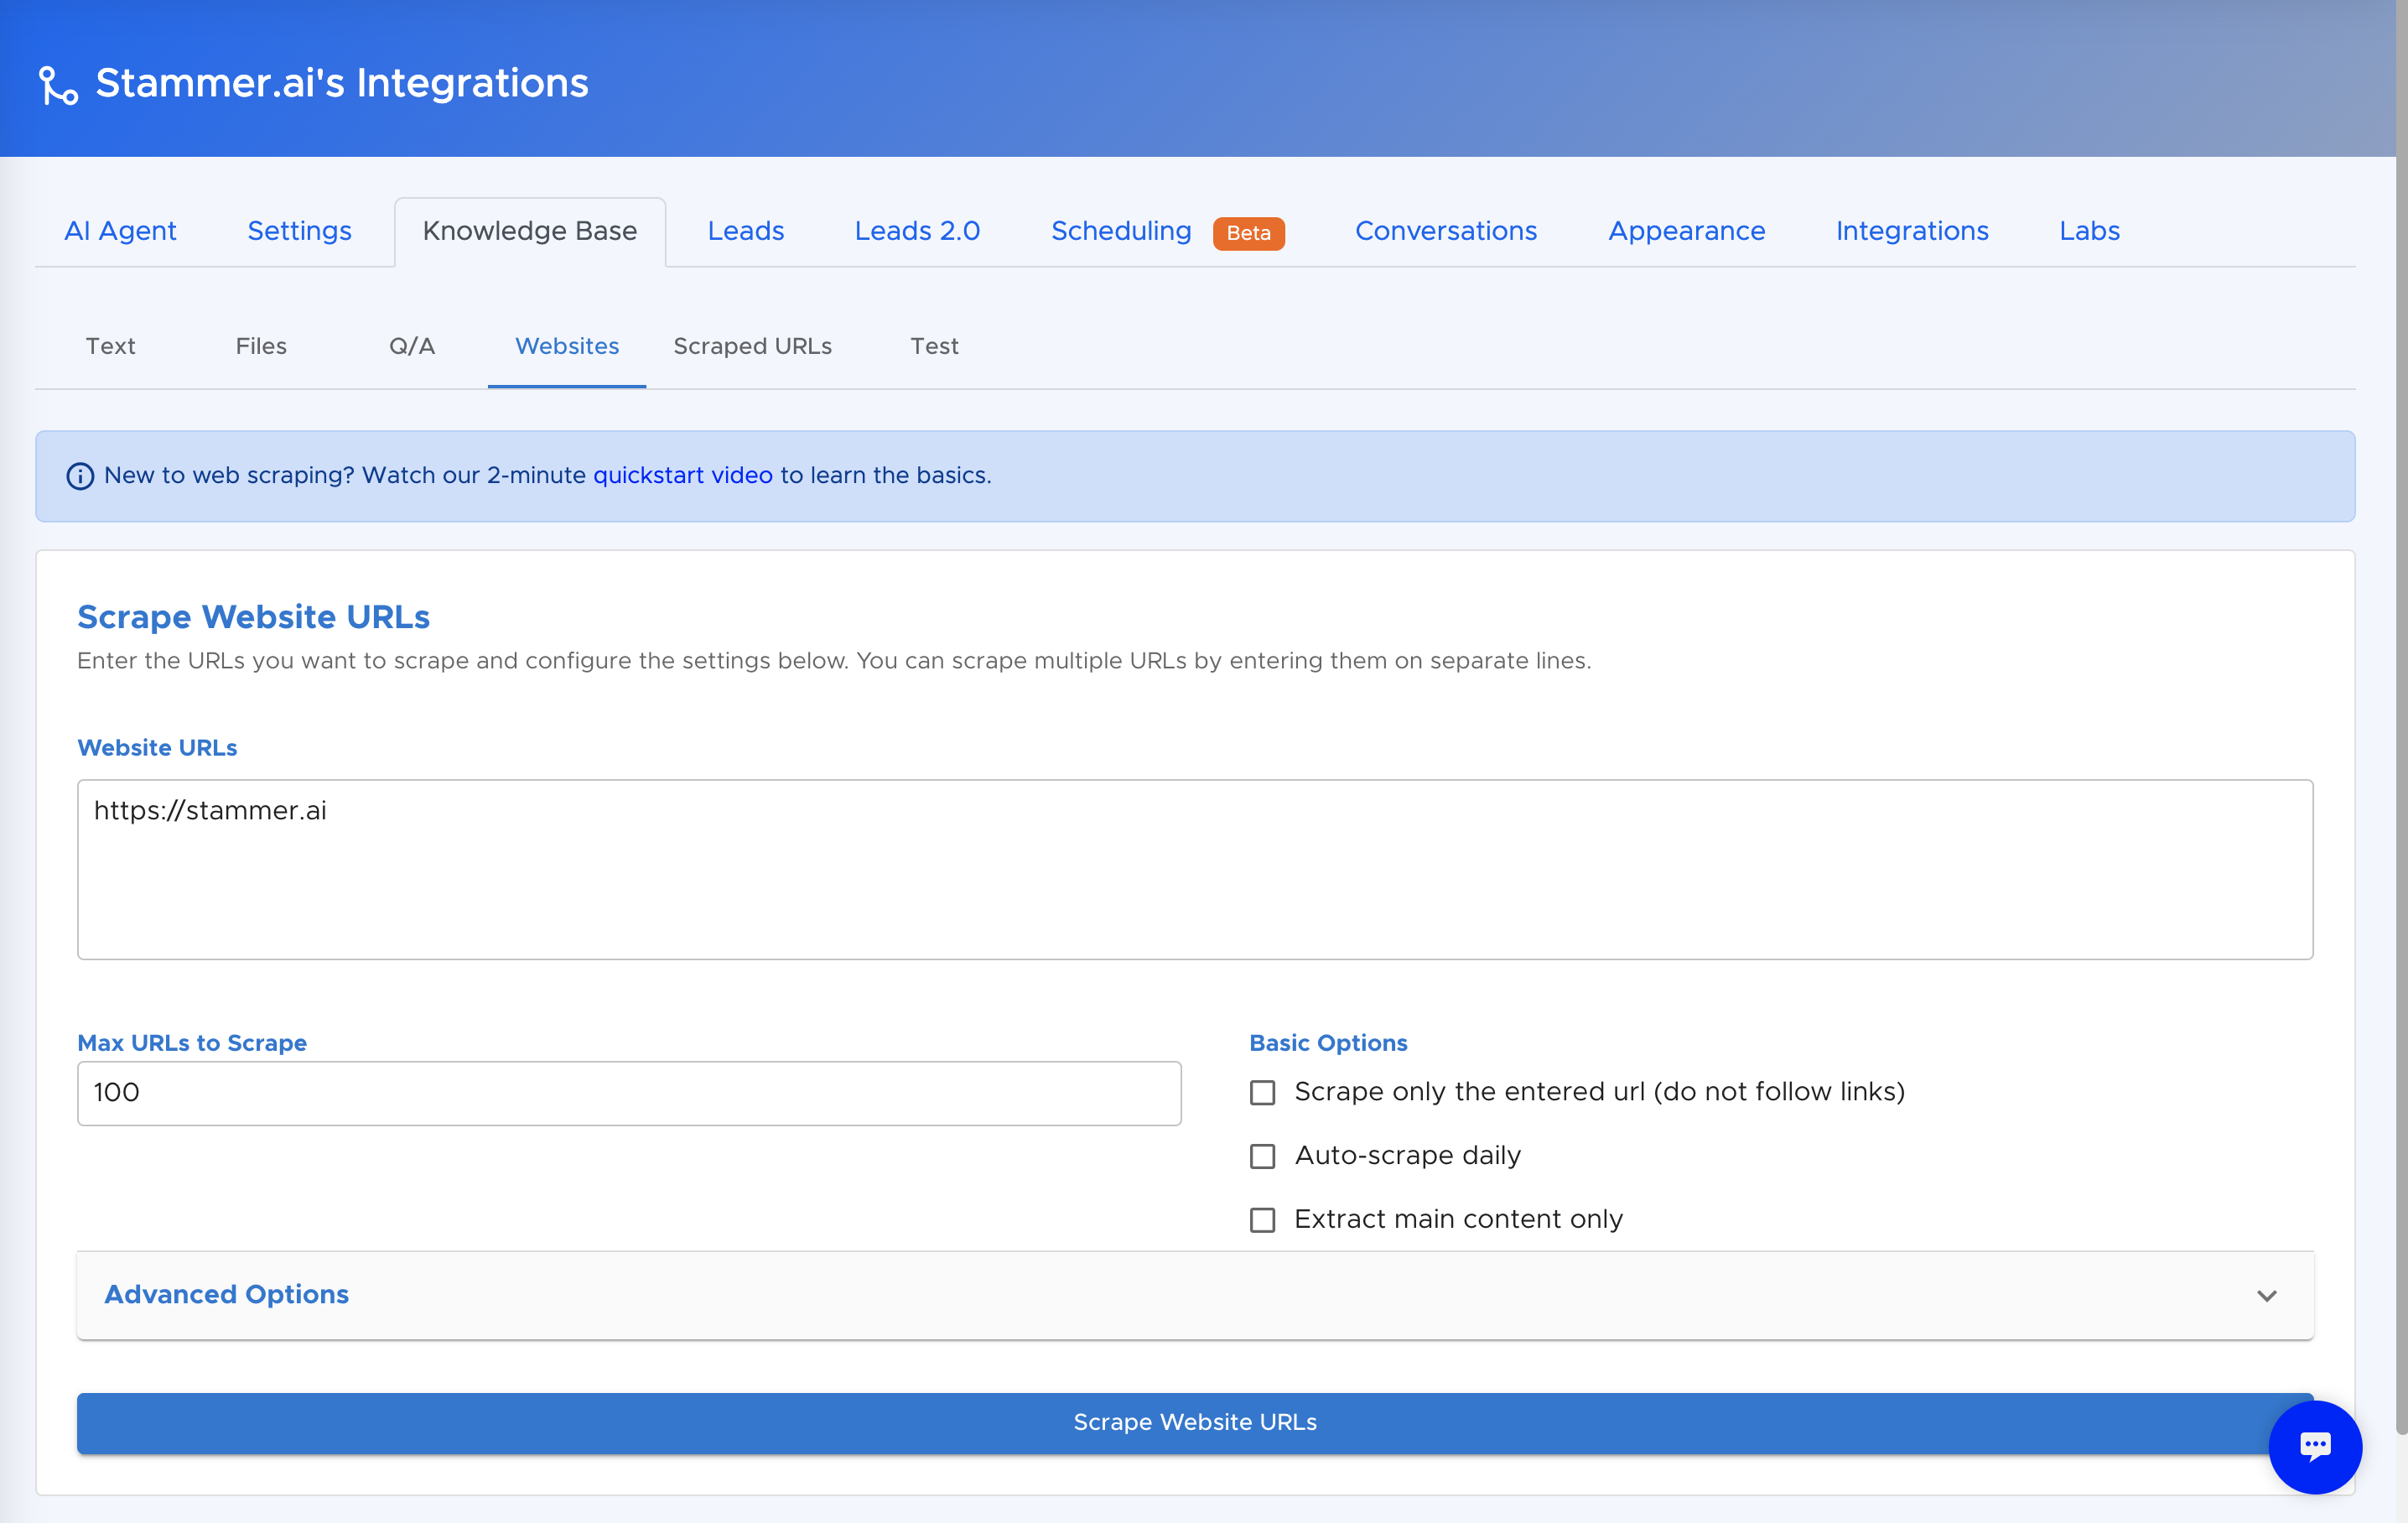Switch to the Settings tab
This screenshot has height=1523, width=2408.
click(x=299, y=231)
